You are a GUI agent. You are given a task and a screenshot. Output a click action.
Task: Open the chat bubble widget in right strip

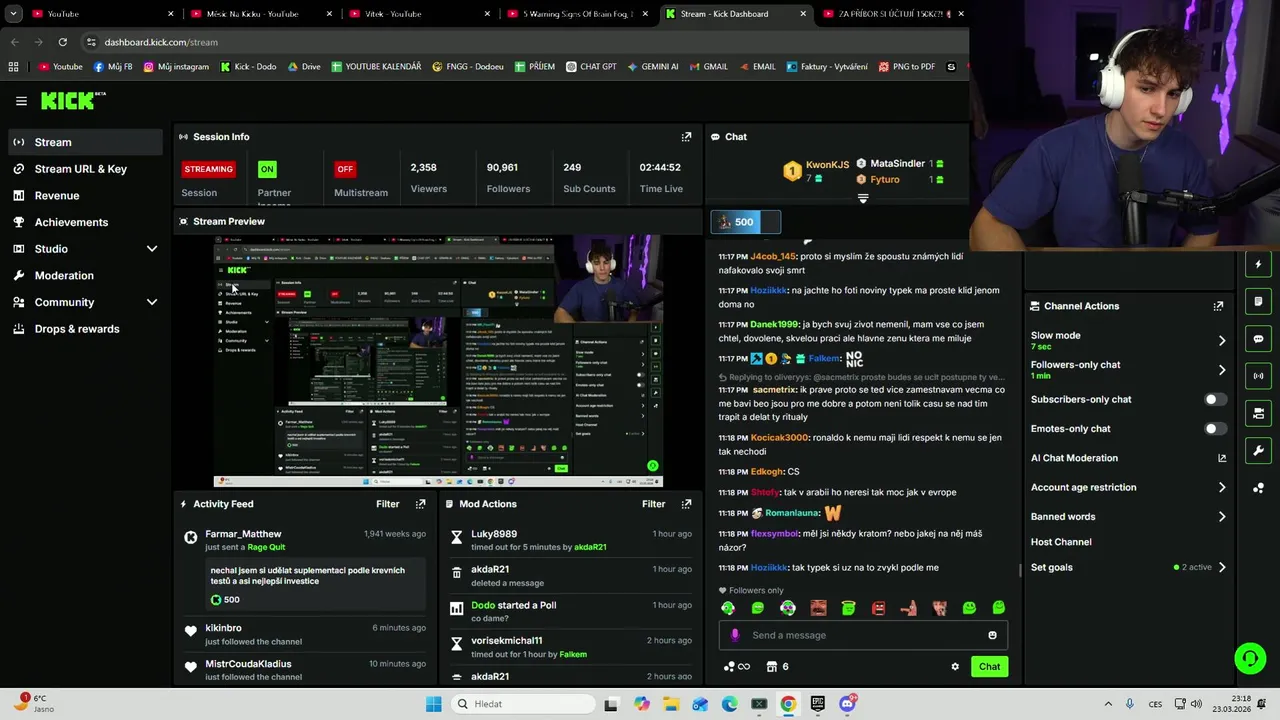(x=1258, y=339)
